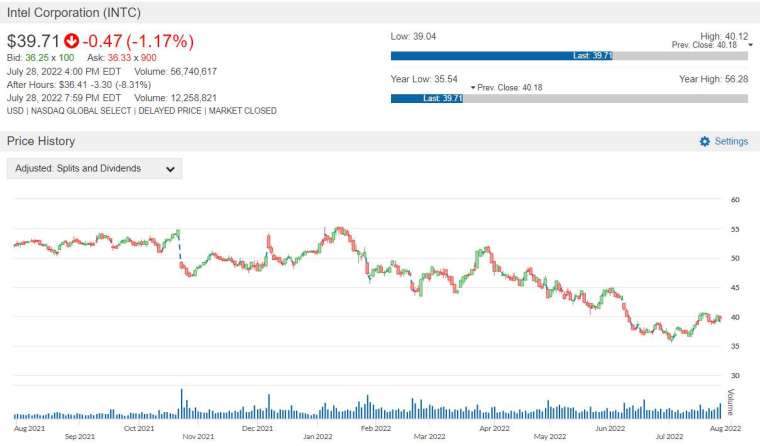Click the day range Last 39.71 bar
Screen dimensions: 760x446
coord(502,56)
